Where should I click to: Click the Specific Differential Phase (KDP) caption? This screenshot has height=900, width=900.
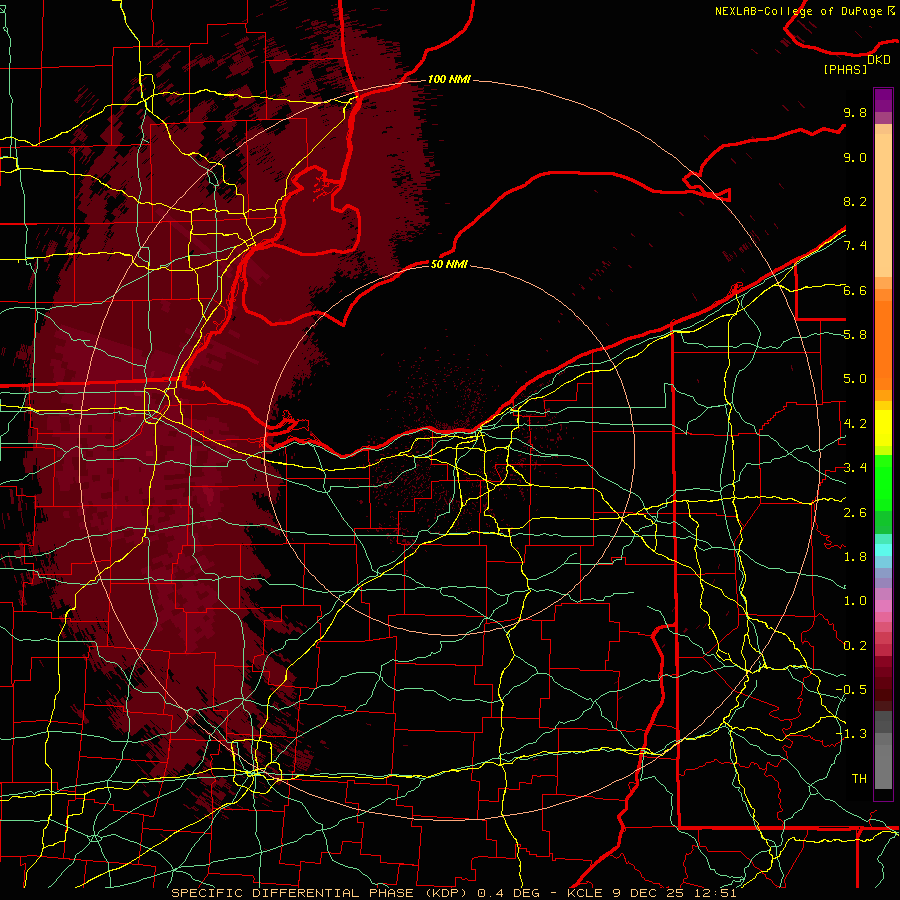click(321, 893)
